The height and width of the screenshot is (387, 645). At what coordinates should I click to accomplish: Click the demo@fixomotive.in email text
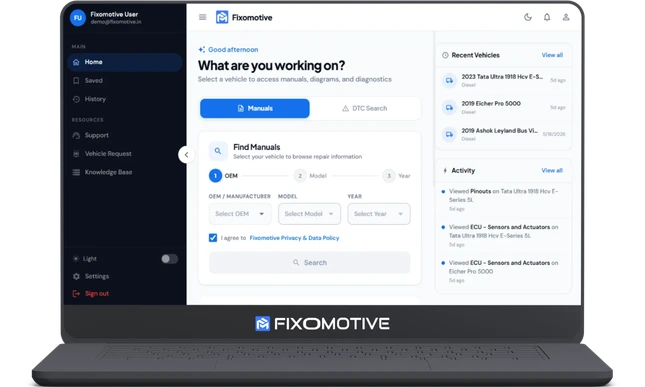pyautogui.click(x=116, y=22)
